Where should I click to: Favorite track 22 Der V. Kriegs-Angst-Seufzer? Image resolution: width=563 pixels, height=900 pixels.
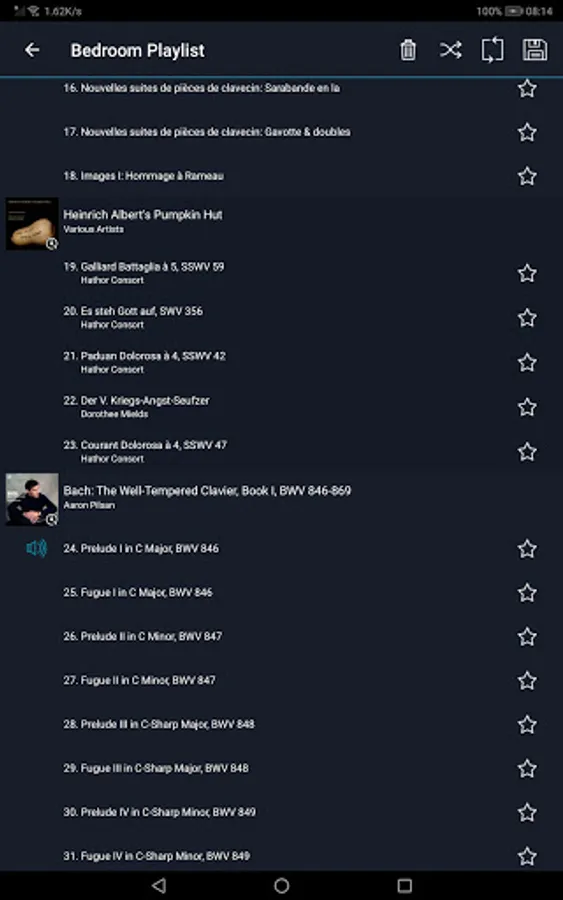point(527,407)
